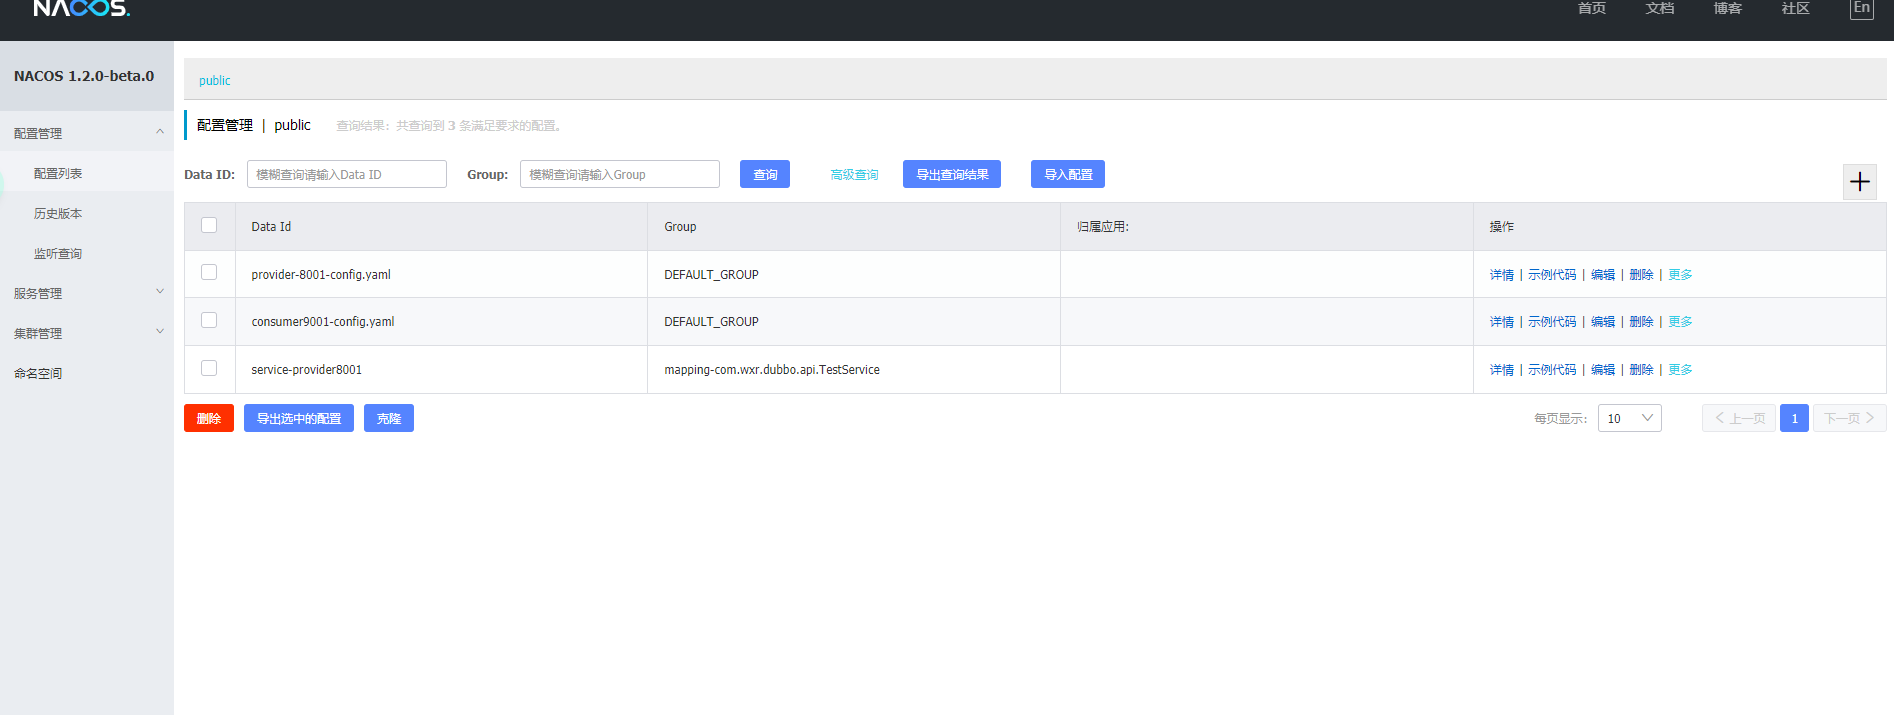Click 导入配置 button
Image resolution: width=1894 pixels, height=715 pixels.
(x=1068, y=174)
